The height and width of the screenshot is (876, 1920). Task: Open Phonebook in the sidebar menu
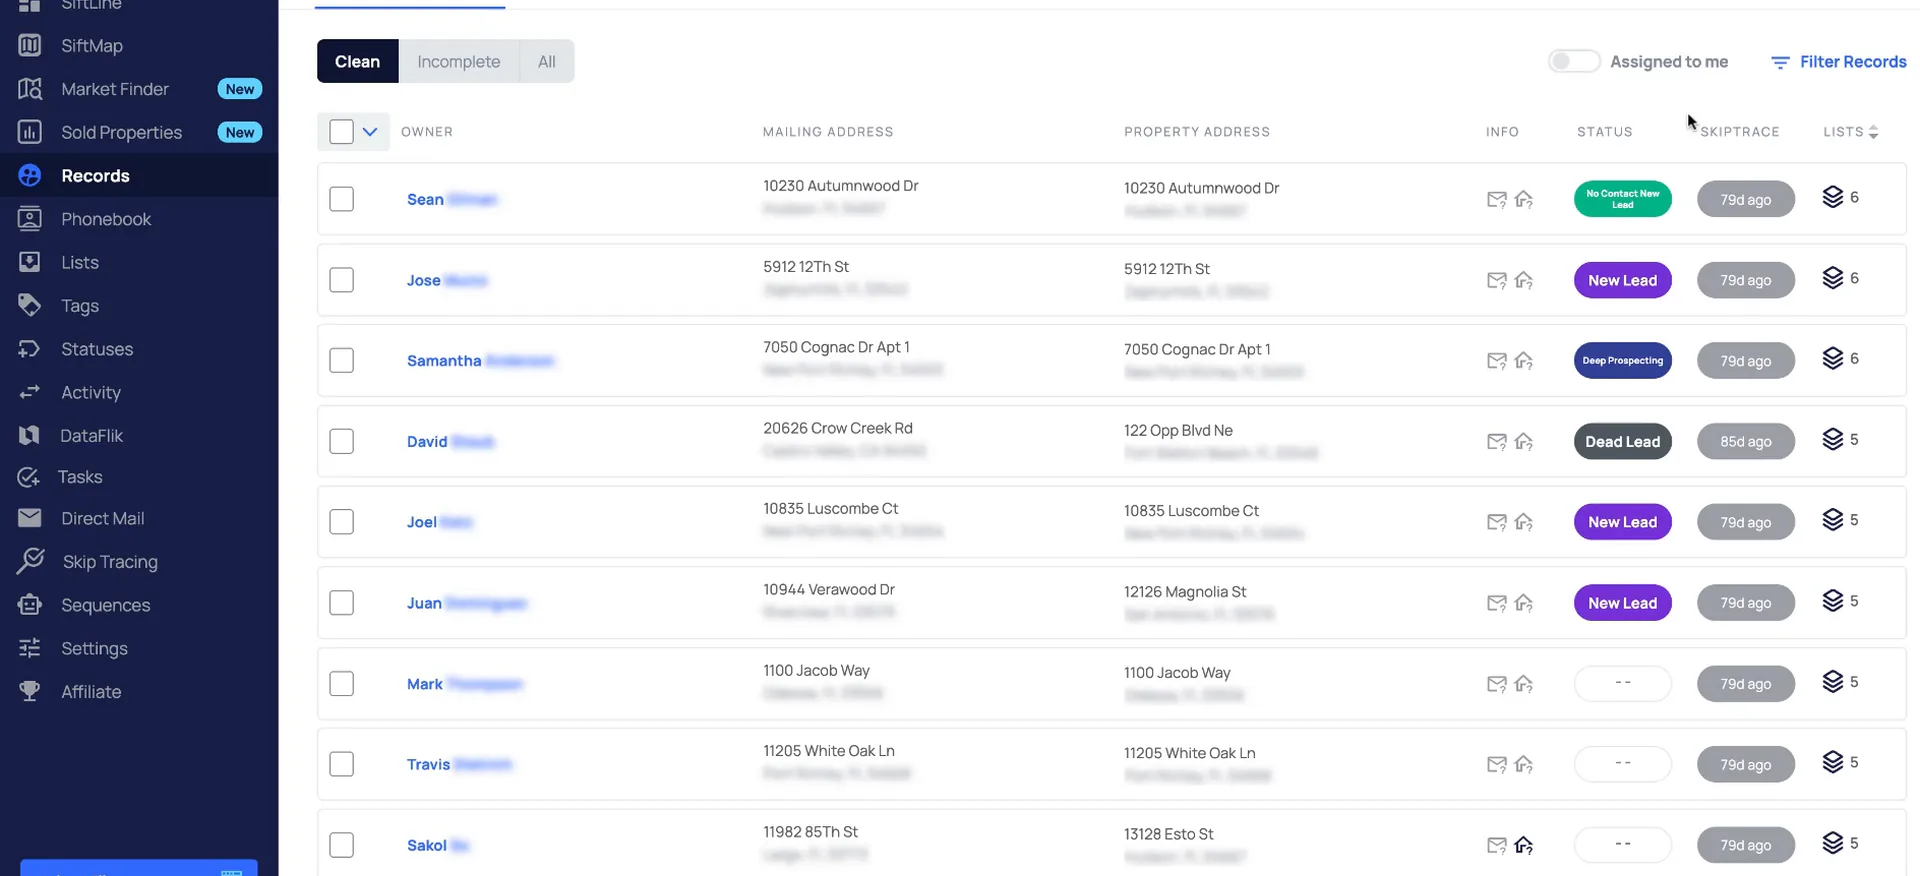point(106,219)
